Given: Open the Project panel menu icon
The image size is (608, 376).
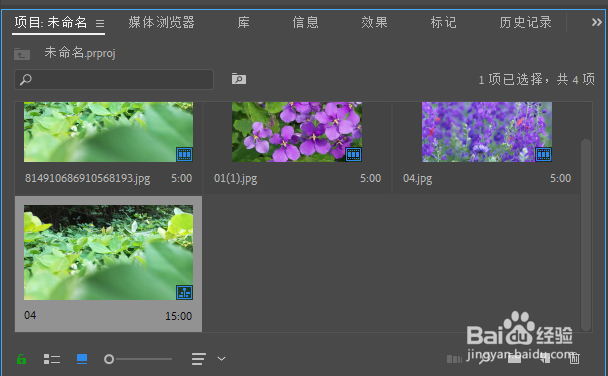Looking at the screenshot, I should 100,23.
